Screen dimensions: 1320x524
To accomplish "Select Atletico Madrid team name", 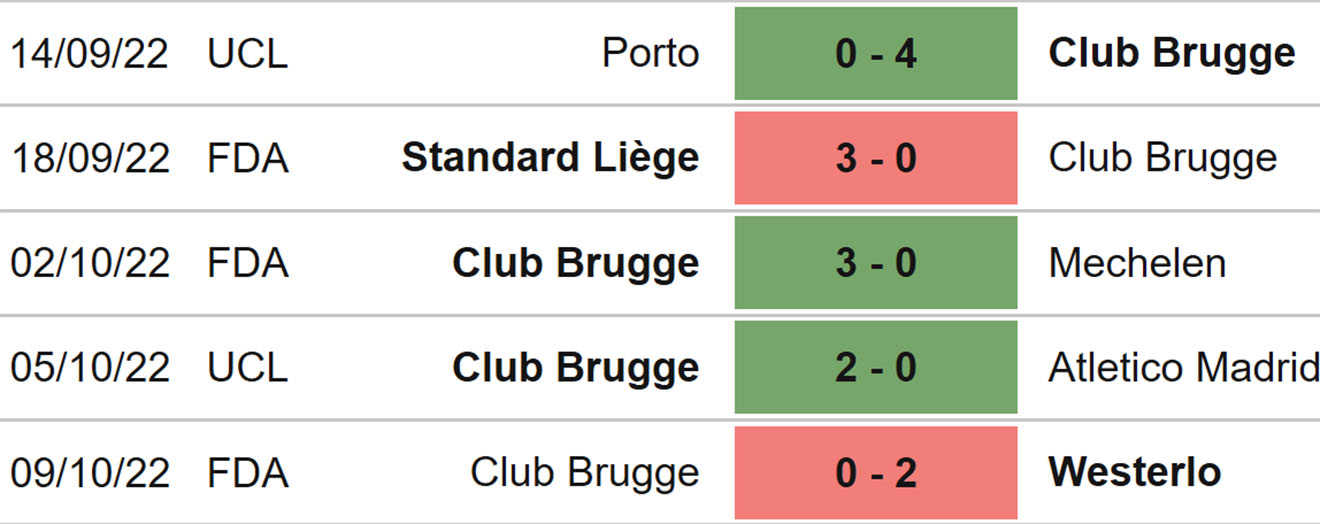I will [x=1183, y=368].
